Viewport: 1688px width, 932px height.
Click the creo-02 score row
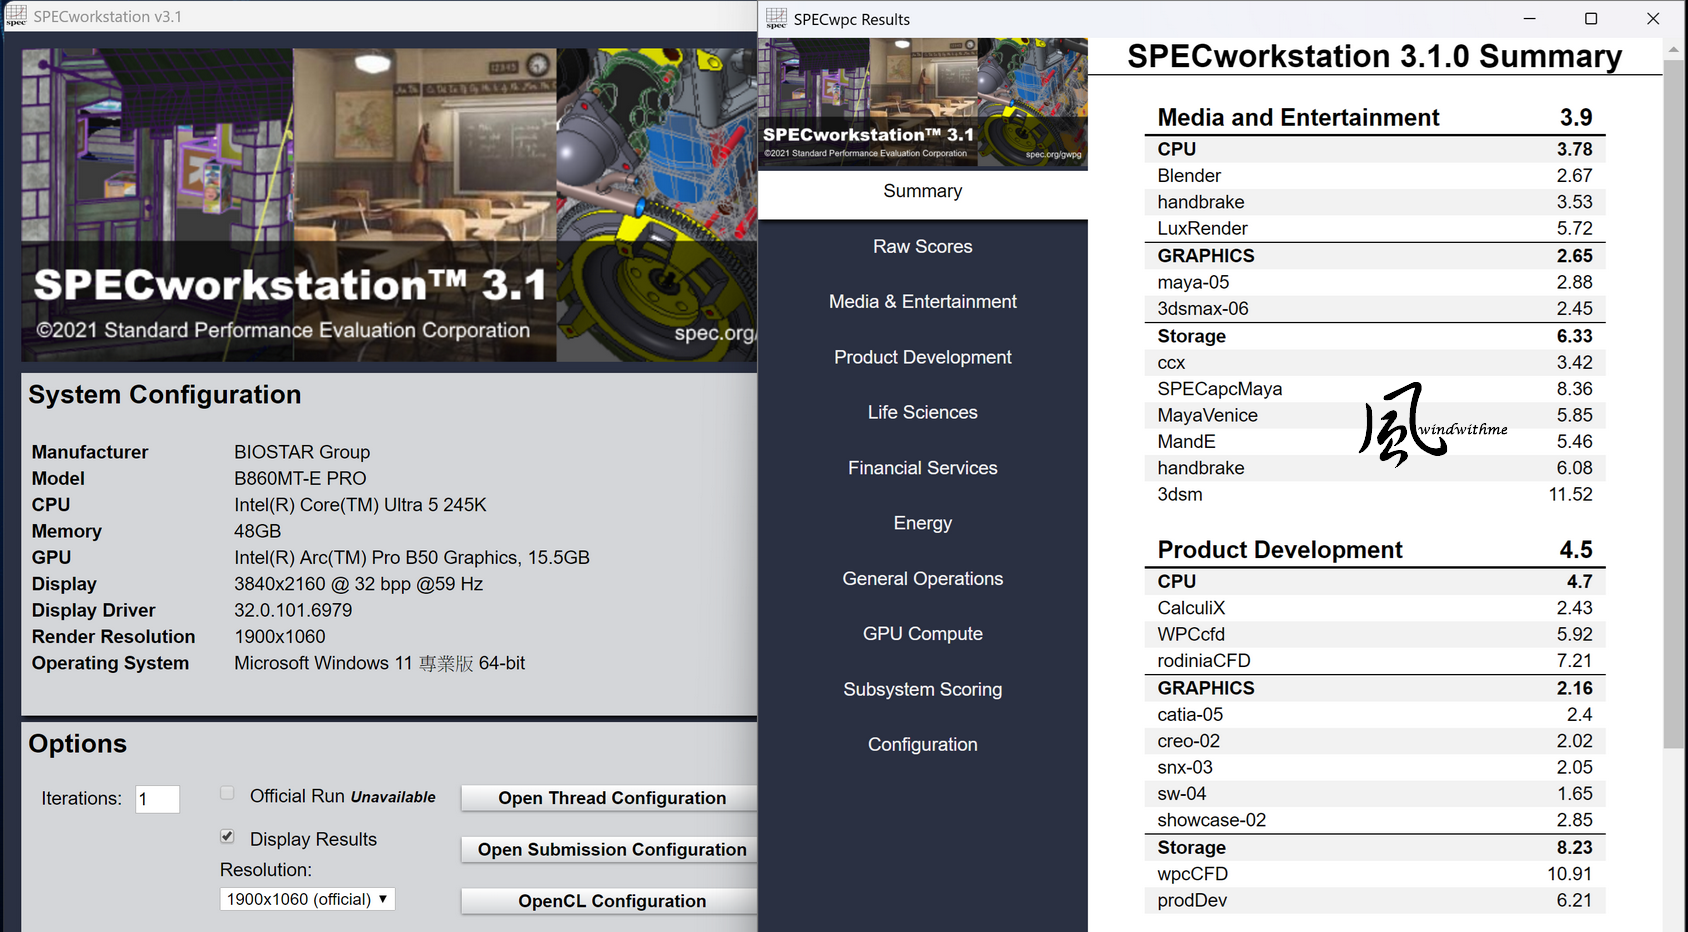coord(1375,741)
